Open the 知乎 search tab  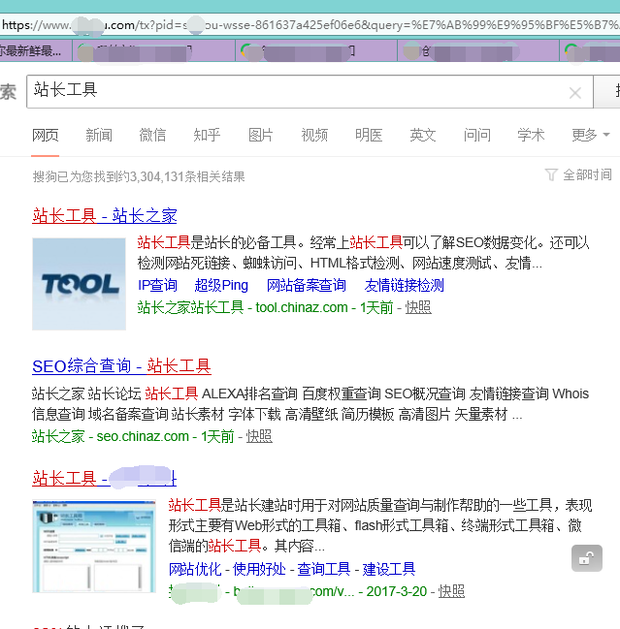click(x=207, y=135)
